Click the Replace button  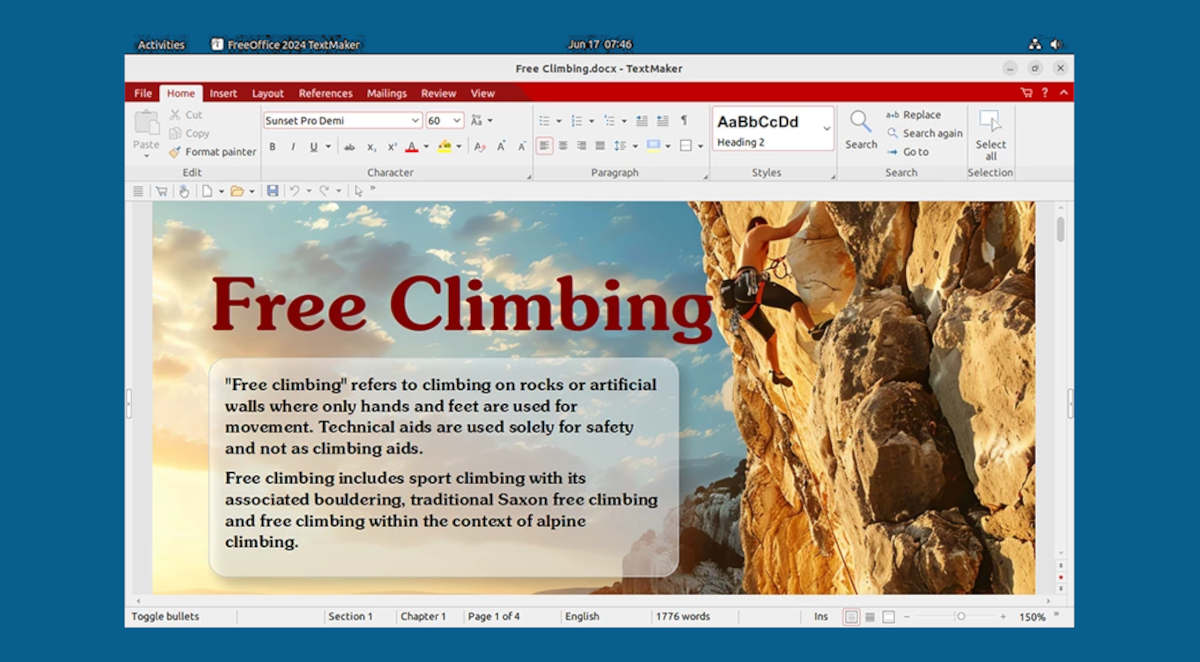pos(915,114)
